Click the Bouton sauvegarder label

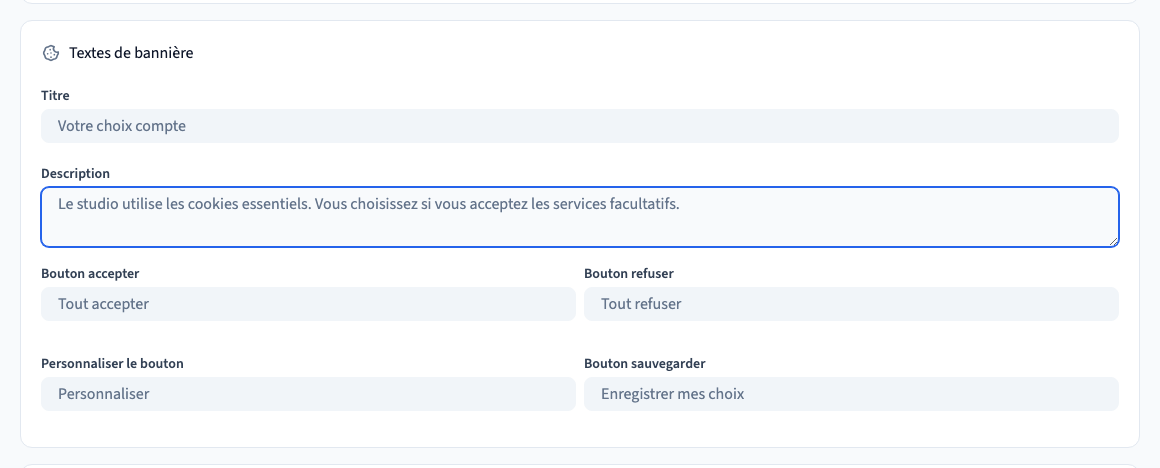click(x=644, y=364)
